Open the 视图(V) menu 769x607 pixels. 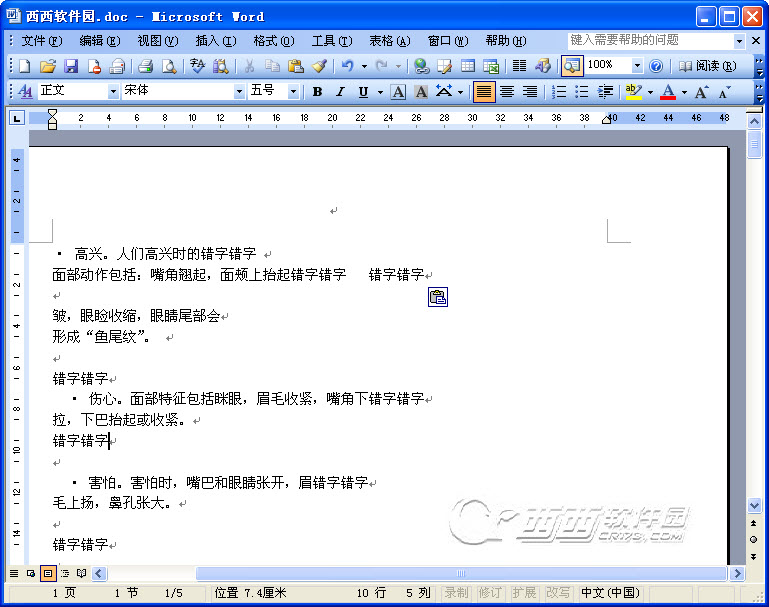coord(158,41)
